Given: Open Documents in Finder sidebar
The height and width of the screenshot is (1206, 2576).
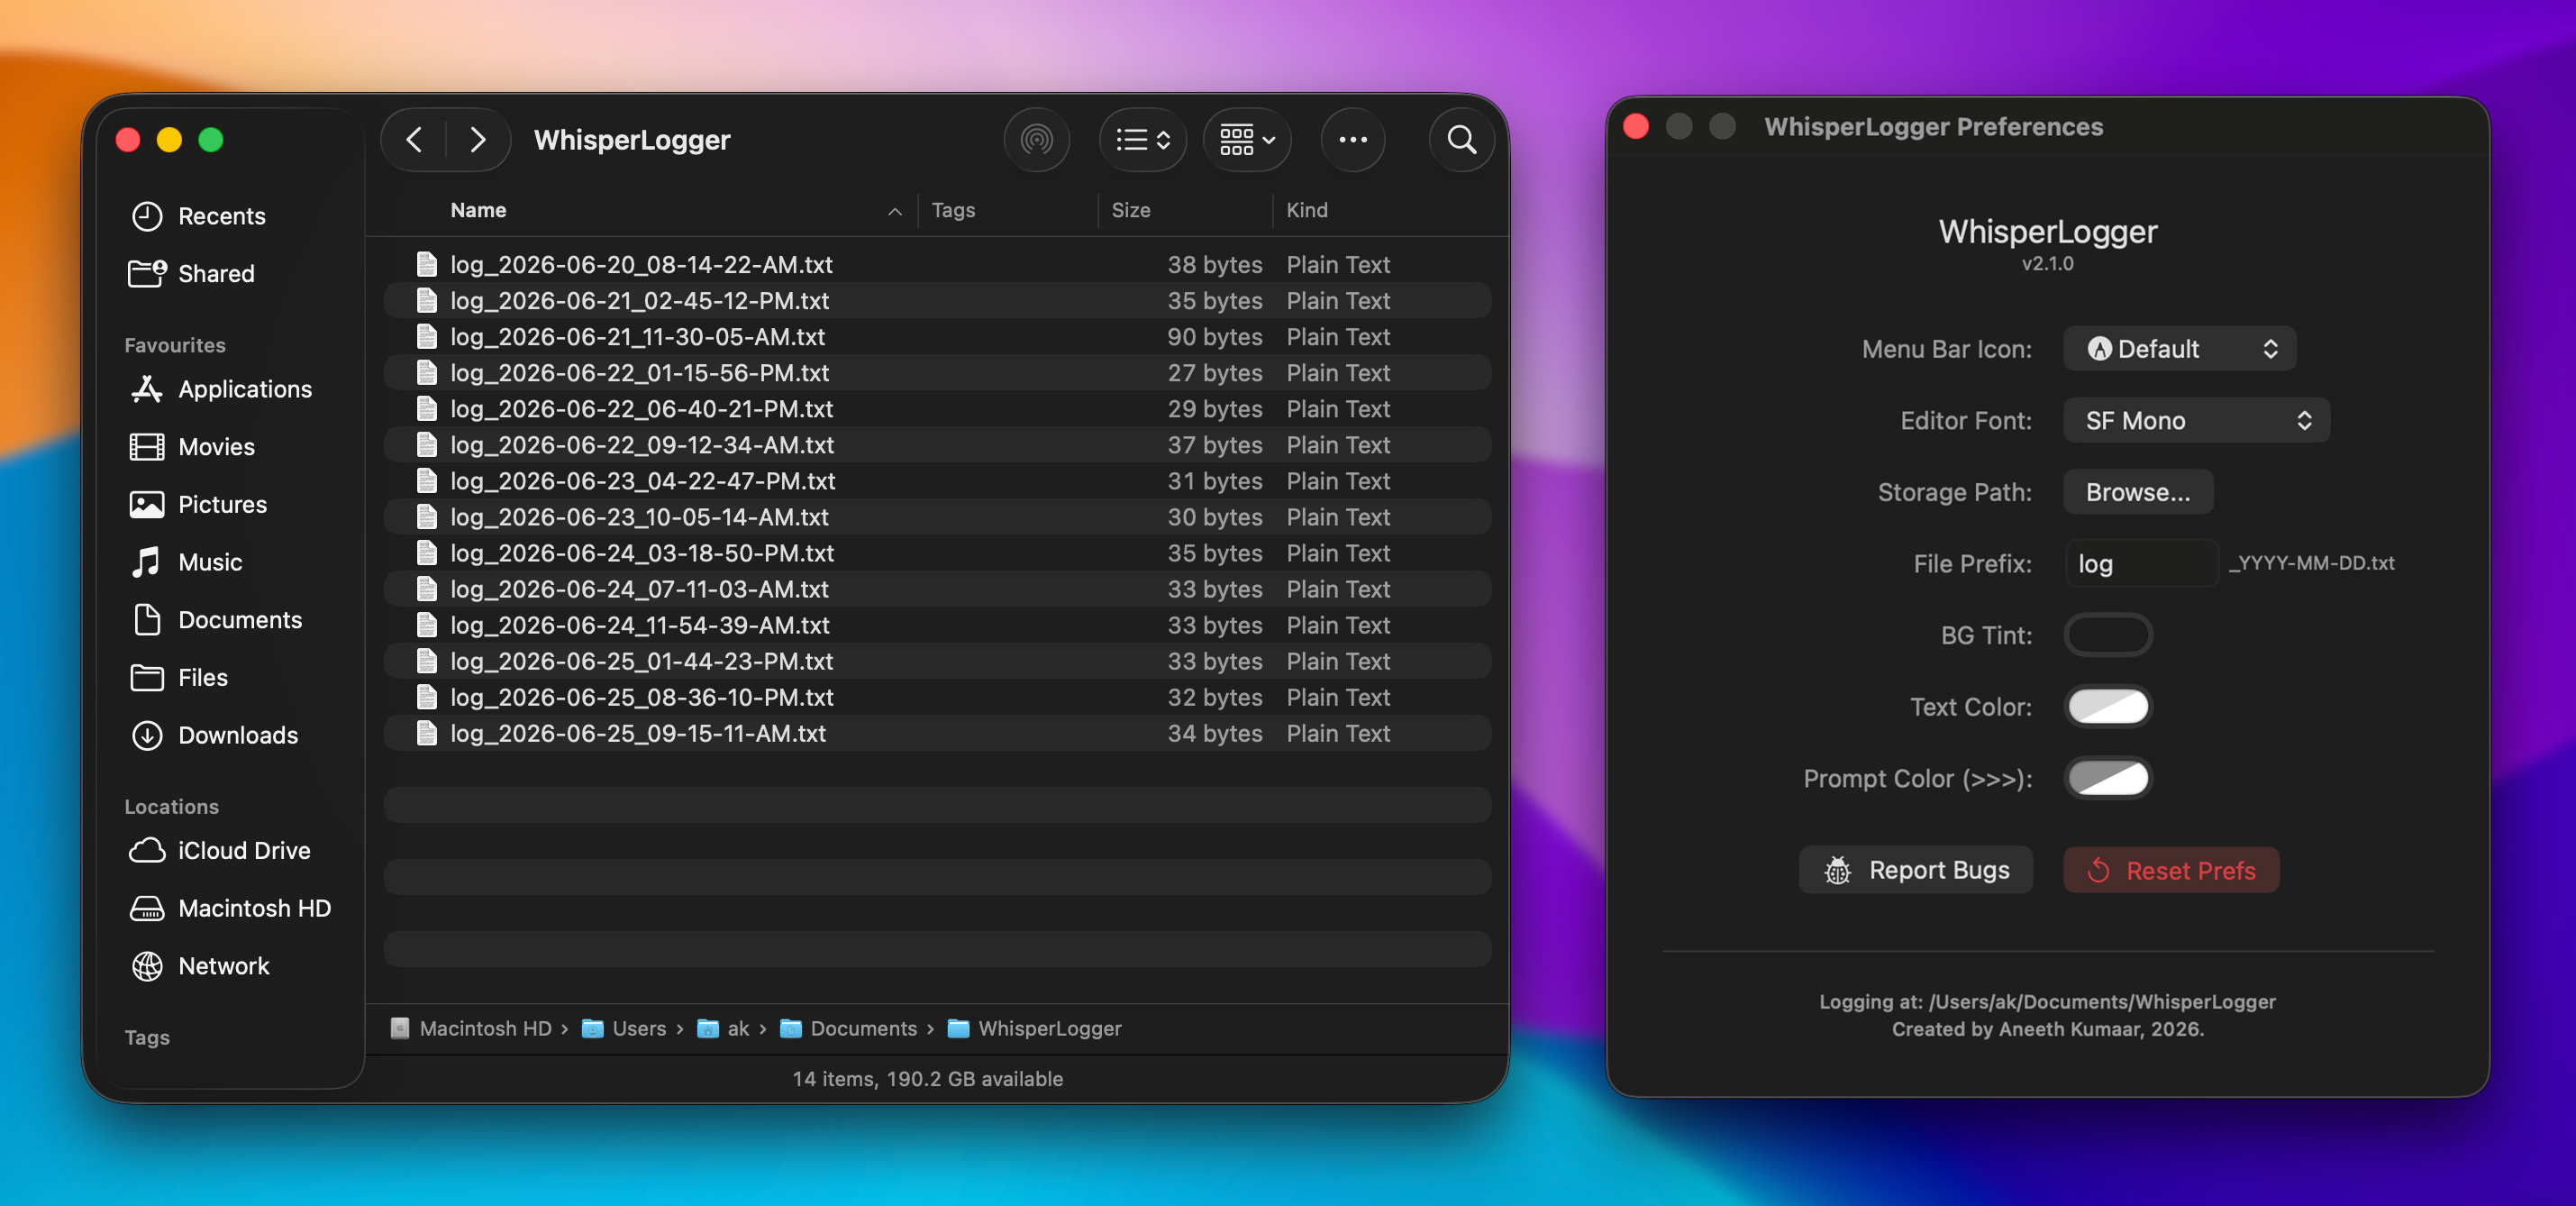Looking at the screenshot, I should [216, 620].
